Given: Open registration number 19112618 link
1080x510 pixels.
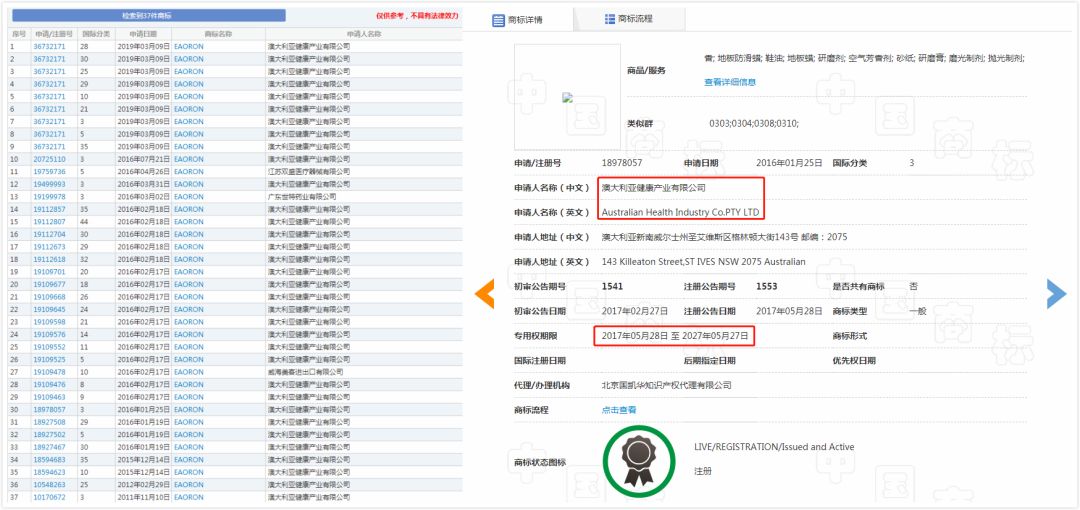Looking at the screenshot, I should 49,259.
